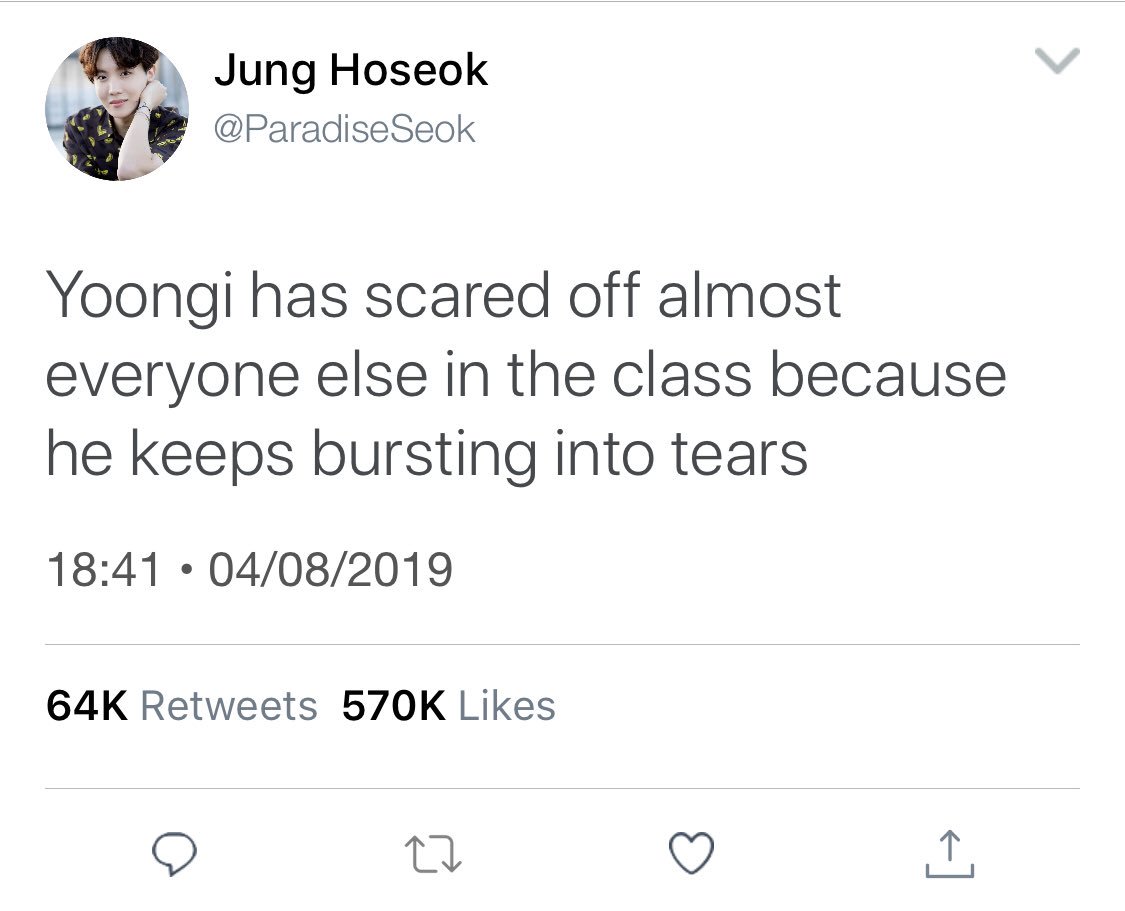Viewport: 1125px width, 911px height.
Task: Select the word Yoongi in the tweet
Action: (140, 298)
